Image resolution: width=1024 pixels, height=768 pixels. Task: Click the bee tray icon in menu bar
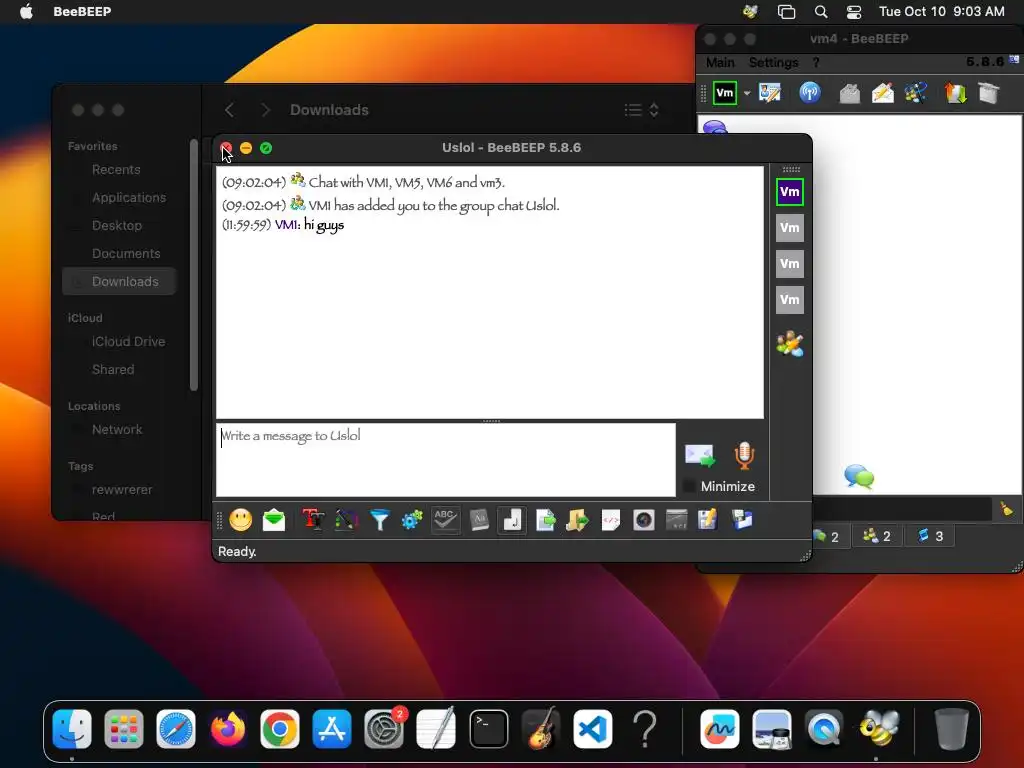coord(750,12)
